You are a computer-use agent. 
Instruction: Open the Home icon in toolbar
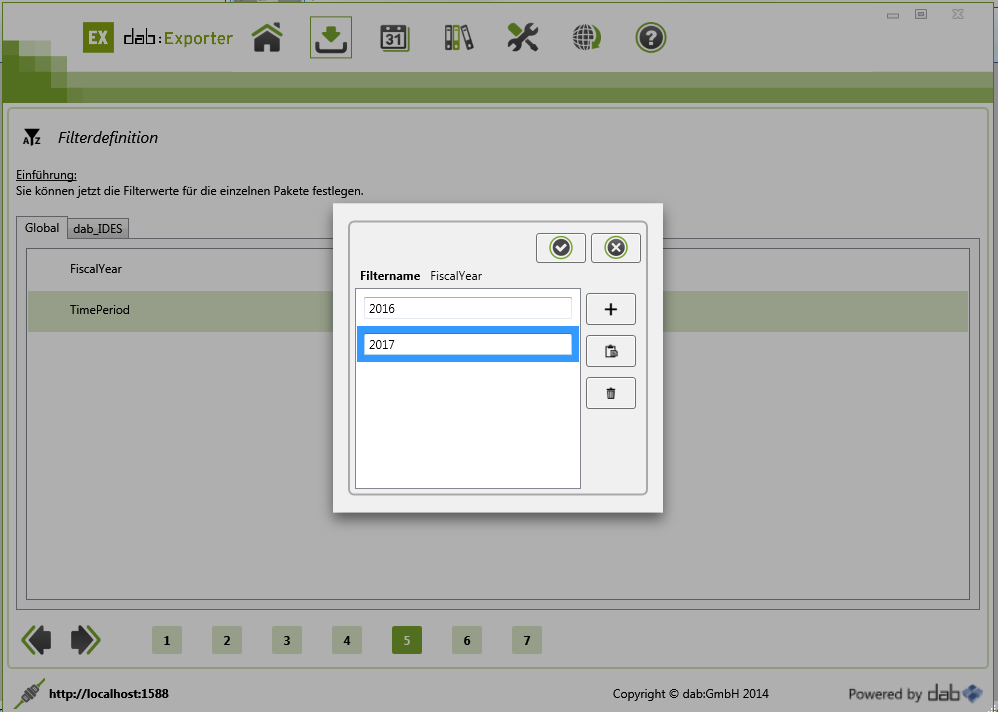[x=267, y=38]
